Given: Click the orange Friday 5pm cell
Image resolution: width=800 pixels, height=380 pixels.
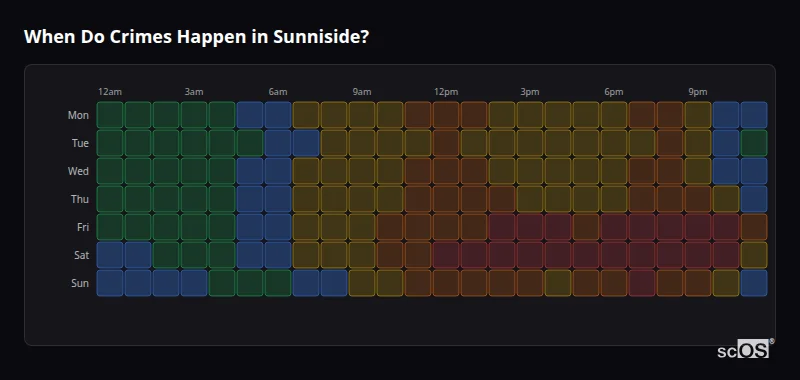Looking at the screenshot, I should click(x=586, y=227).
